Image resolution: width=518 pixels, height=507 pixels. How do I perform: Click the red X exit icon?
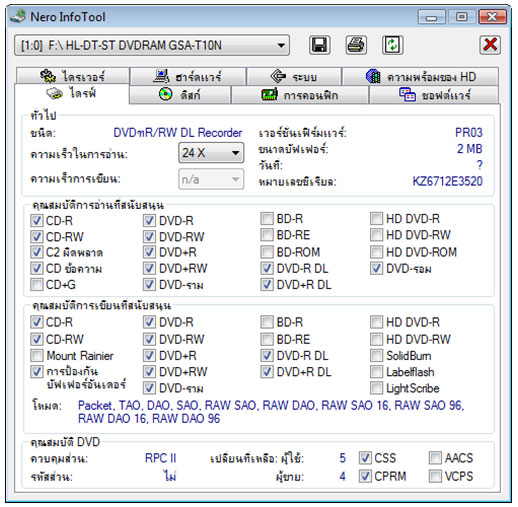(490, 45)
